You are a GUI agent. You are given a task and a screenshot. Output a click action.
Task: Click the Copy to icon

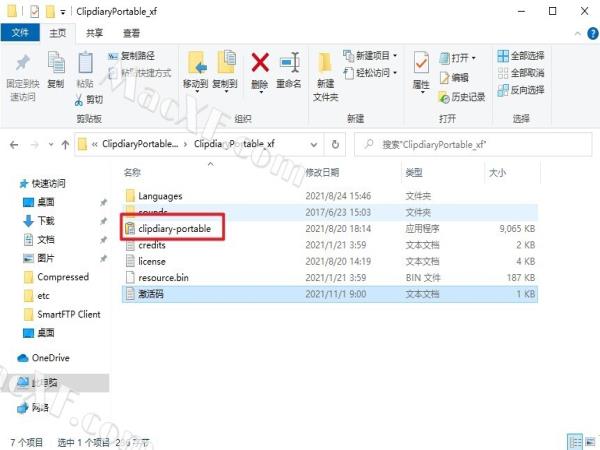coord(227,62)
